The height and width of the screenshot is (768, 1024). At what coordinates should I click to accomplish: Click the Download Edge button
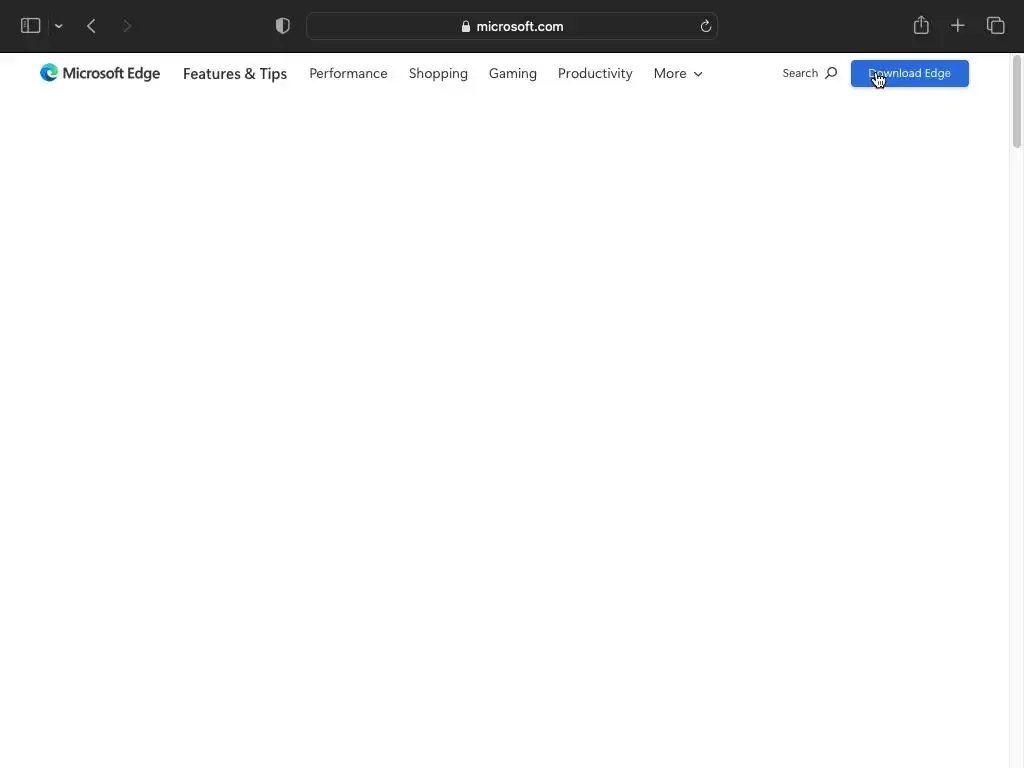pos(910,73)
